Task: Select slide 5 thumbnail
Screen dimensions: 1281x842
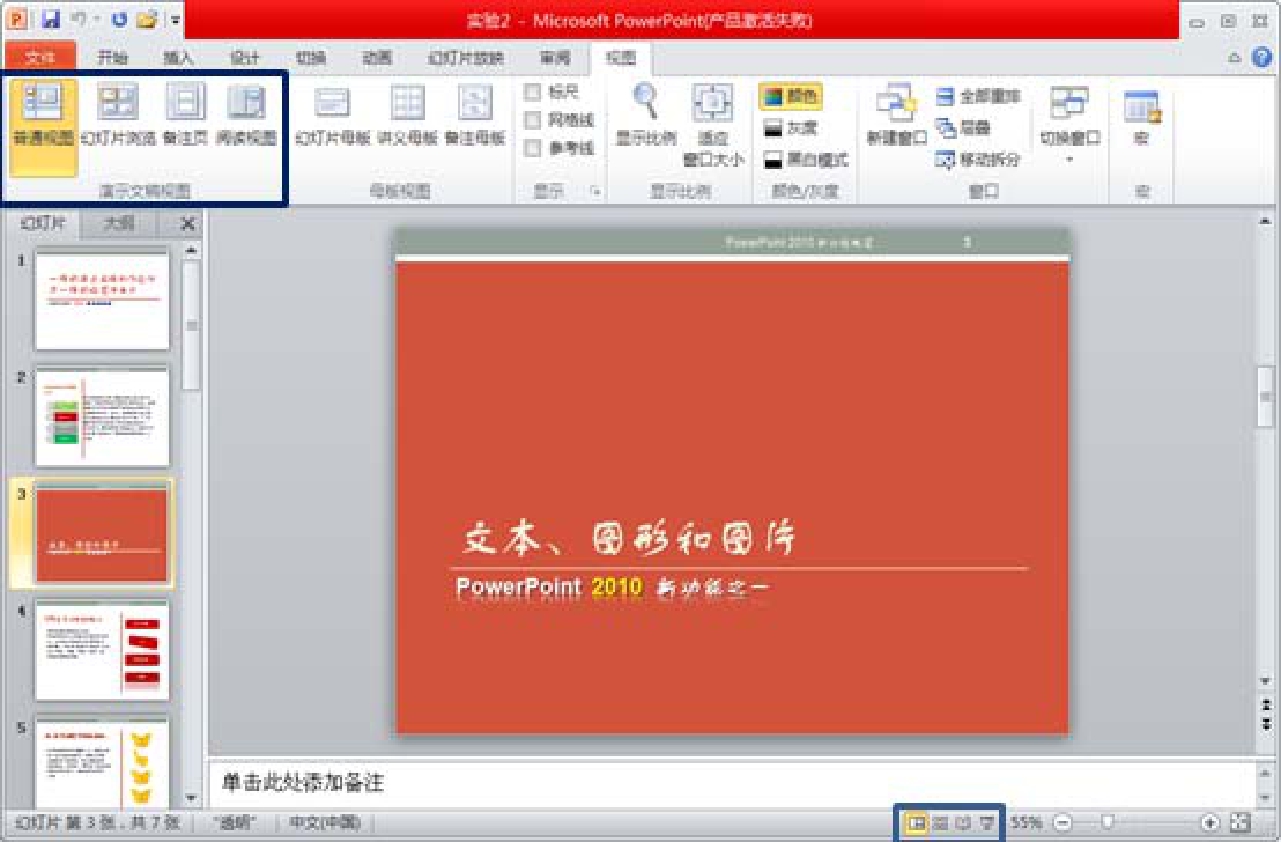Action: click(102, 761)
